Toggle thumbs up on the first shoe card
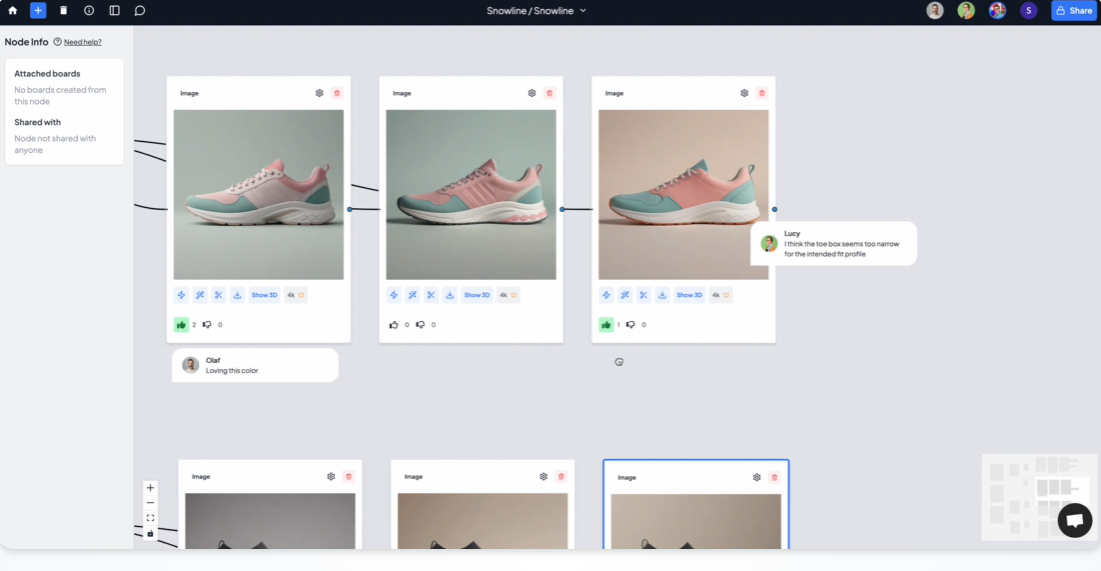Image resolution: width=1101 pixels, height=571 pixels. click(x=181, y=324)
